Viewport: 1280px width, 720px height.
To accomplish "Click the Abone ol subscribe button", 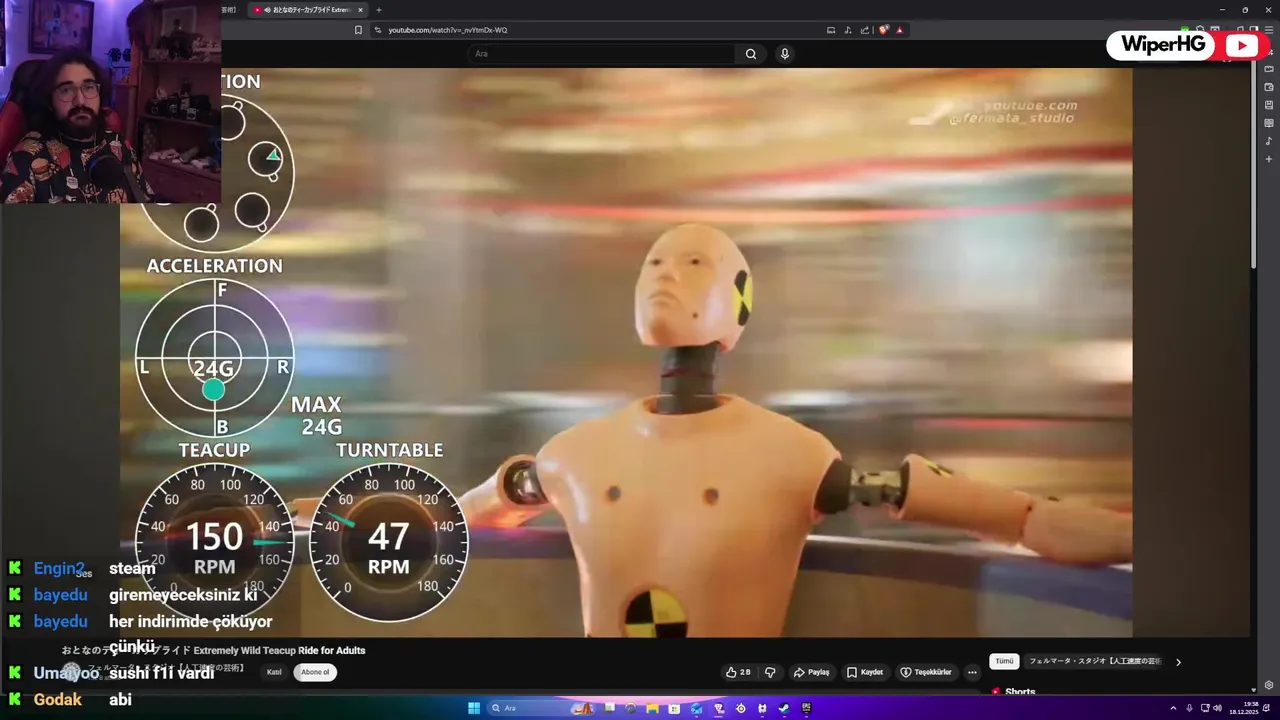I will (x=315, y=672).
